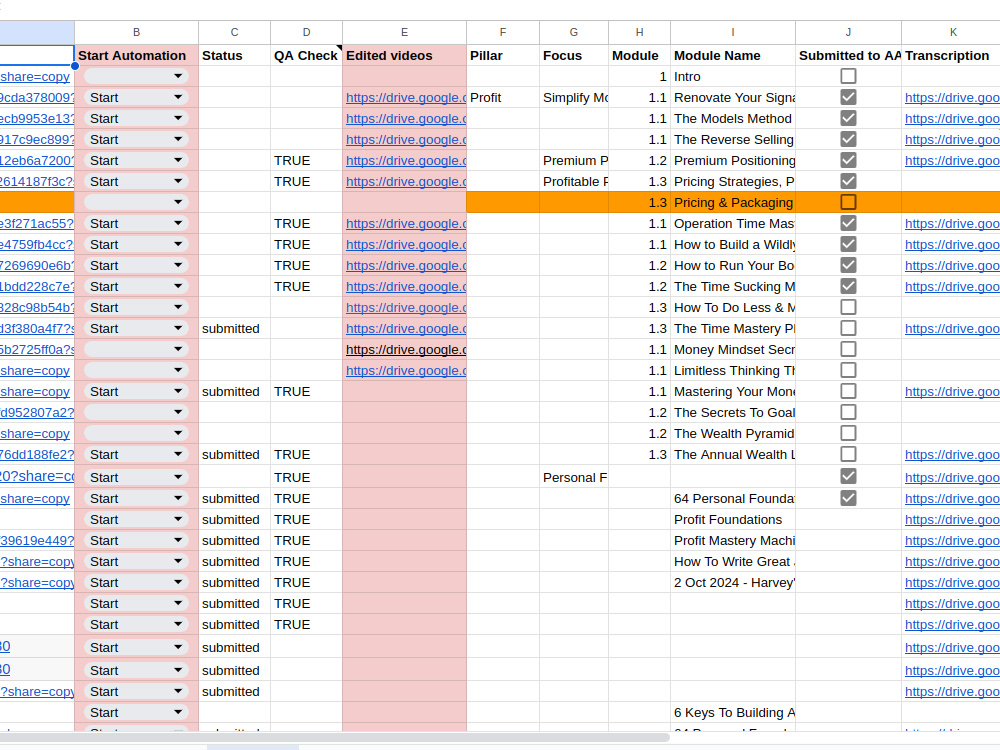
Task: Select the Premium P cell in Focus column
Action: 574,161
